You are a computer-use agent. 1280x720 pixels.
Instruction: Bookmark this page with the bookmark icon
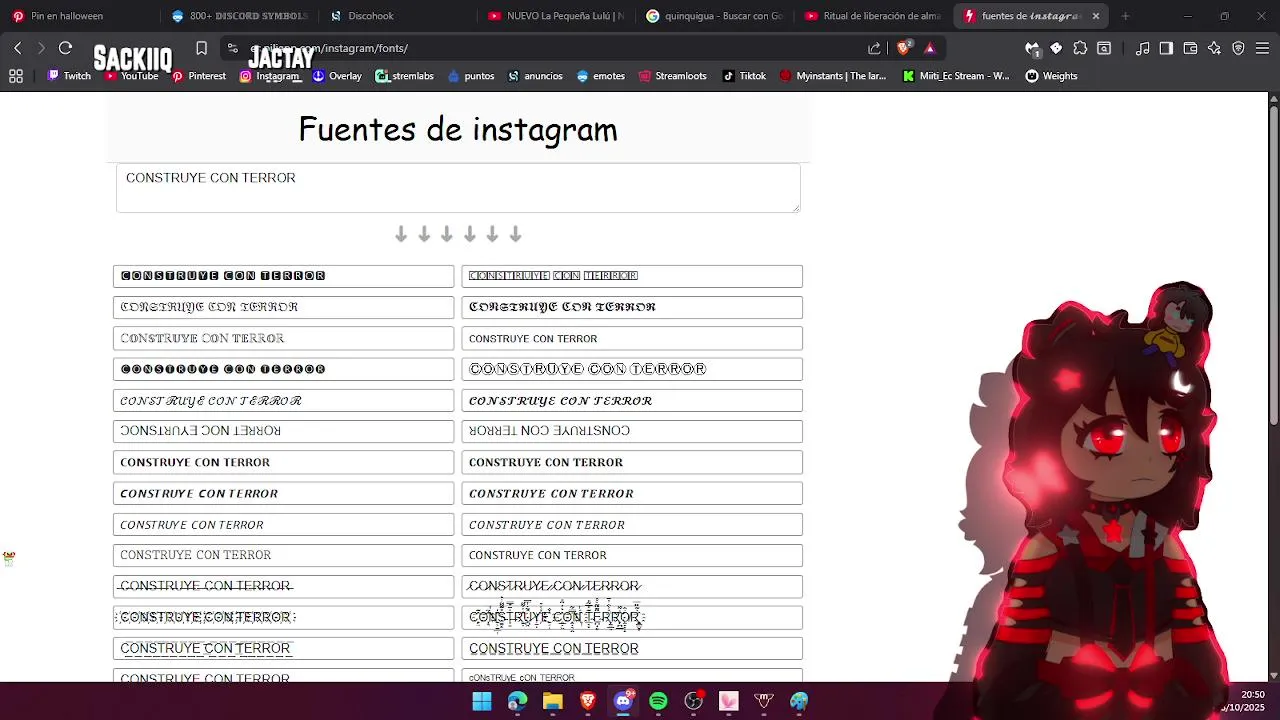[201, 48]
